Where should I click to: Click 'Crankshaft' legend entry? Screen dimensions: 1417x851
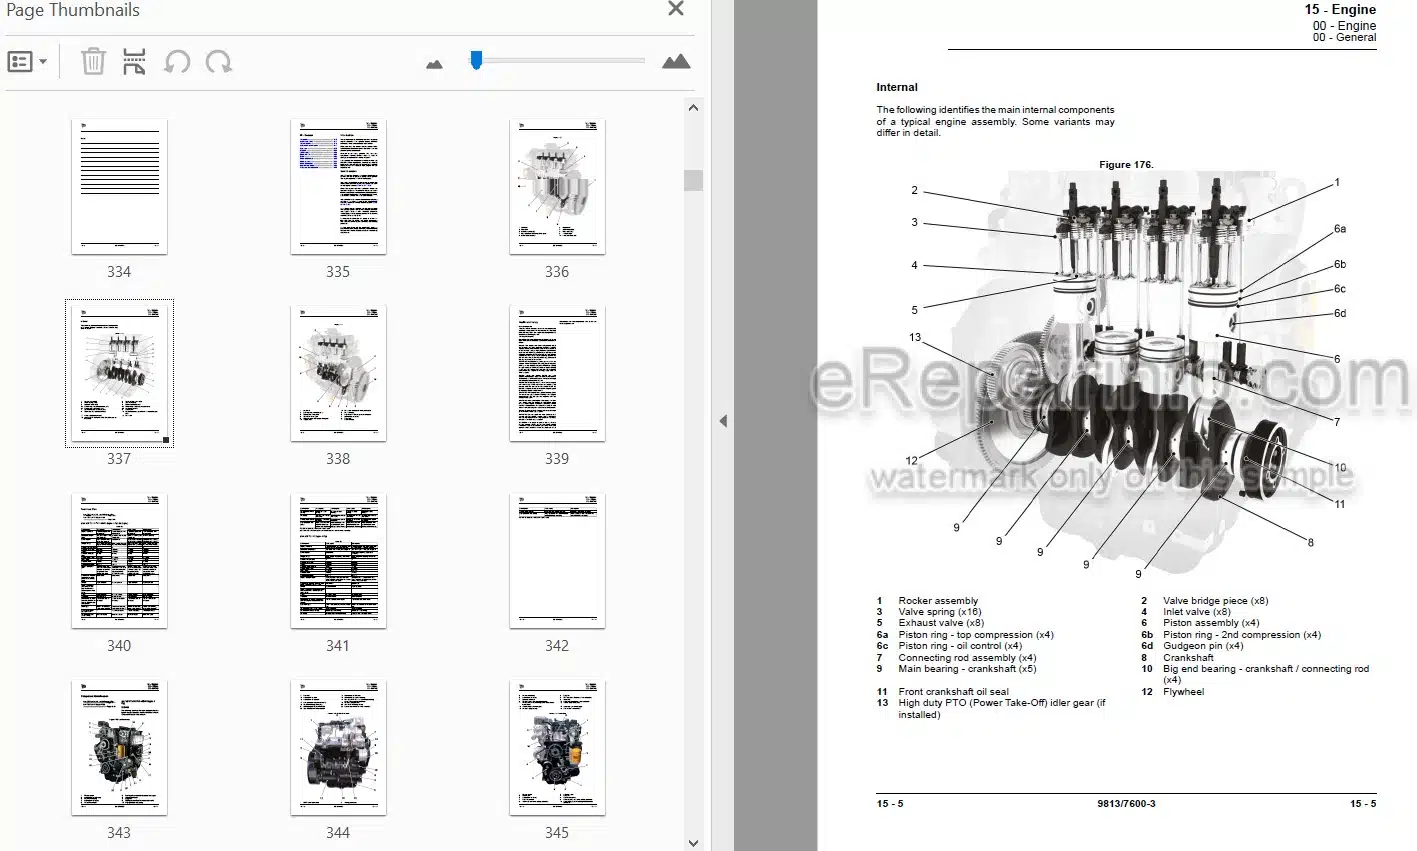1188,658
